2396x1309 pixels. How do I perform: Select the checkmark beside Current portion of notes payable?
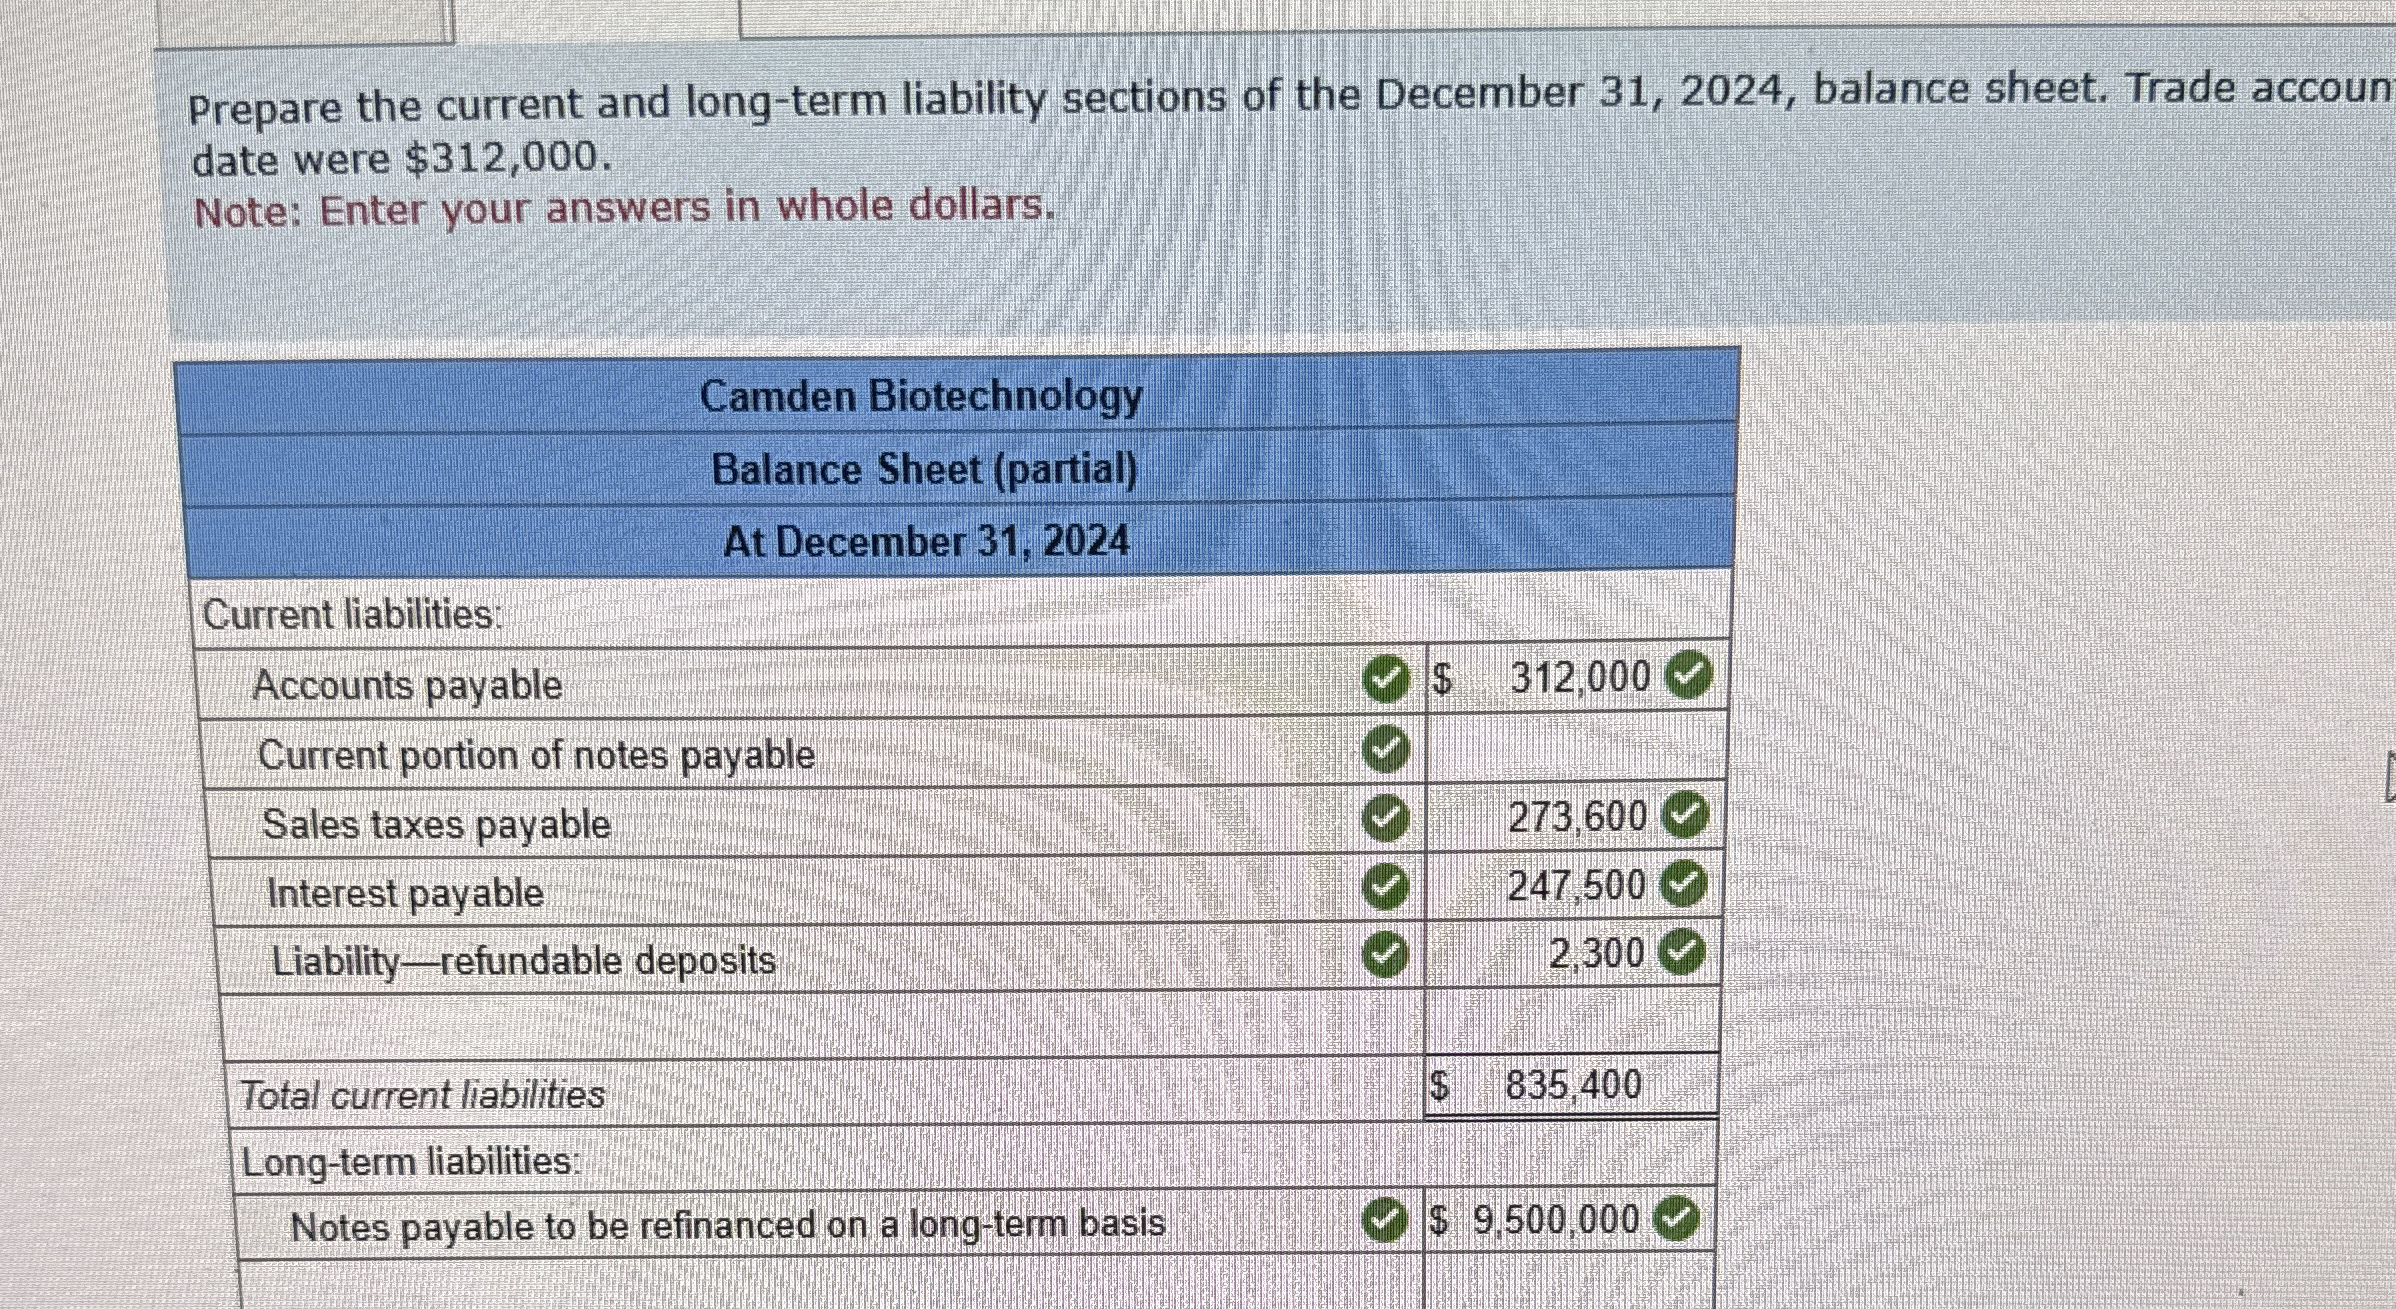tap(1386, 747)
